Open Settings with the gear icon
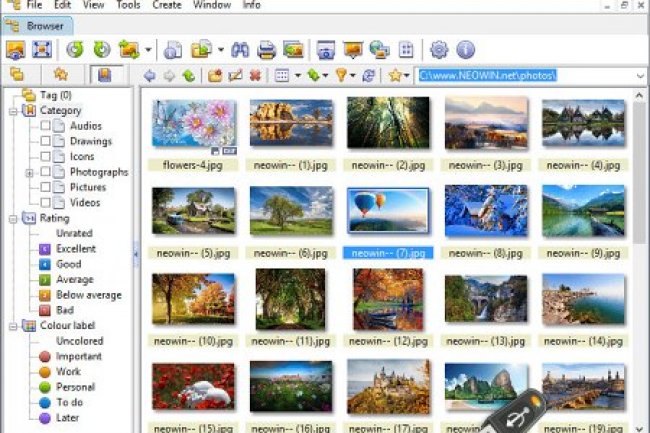This screenshot has height=433, width=650. tap(438, 49)
